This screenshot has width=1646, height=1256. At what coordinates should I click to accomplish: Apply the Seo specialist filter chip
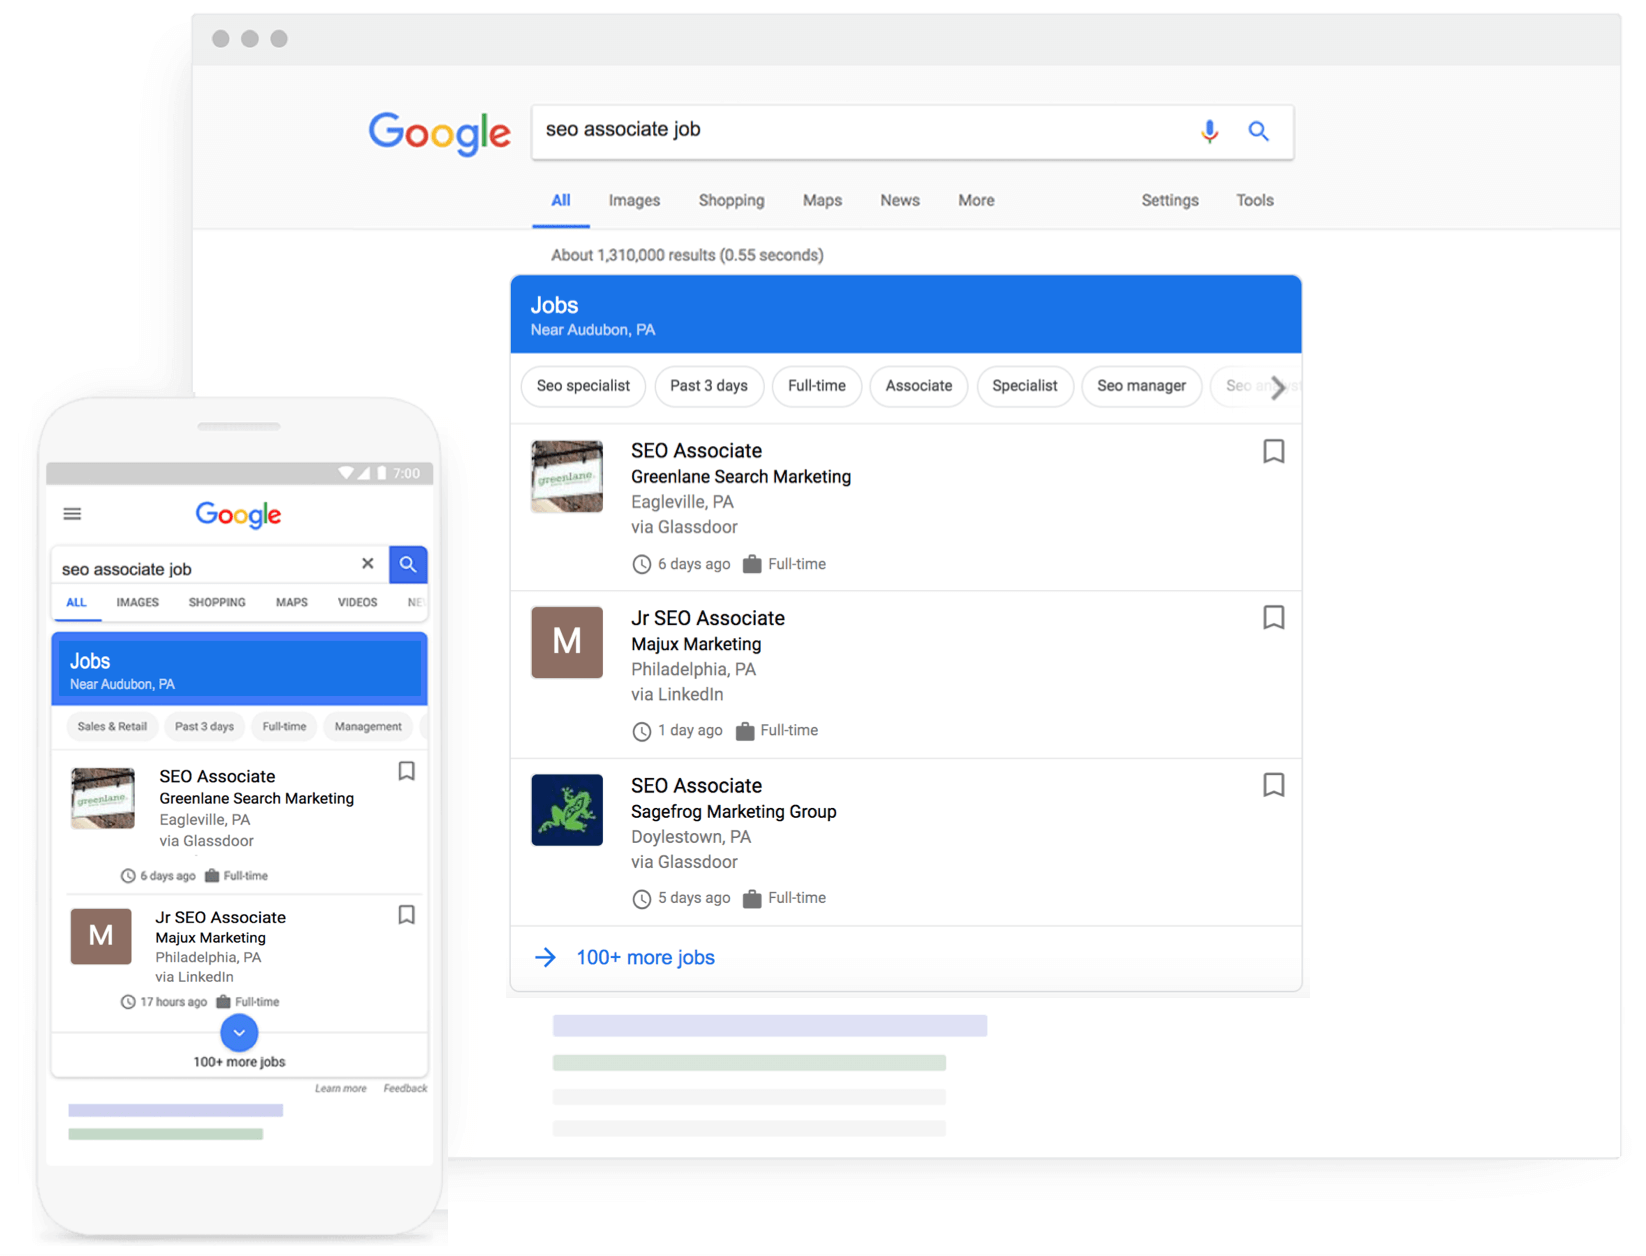coord(583,386)
